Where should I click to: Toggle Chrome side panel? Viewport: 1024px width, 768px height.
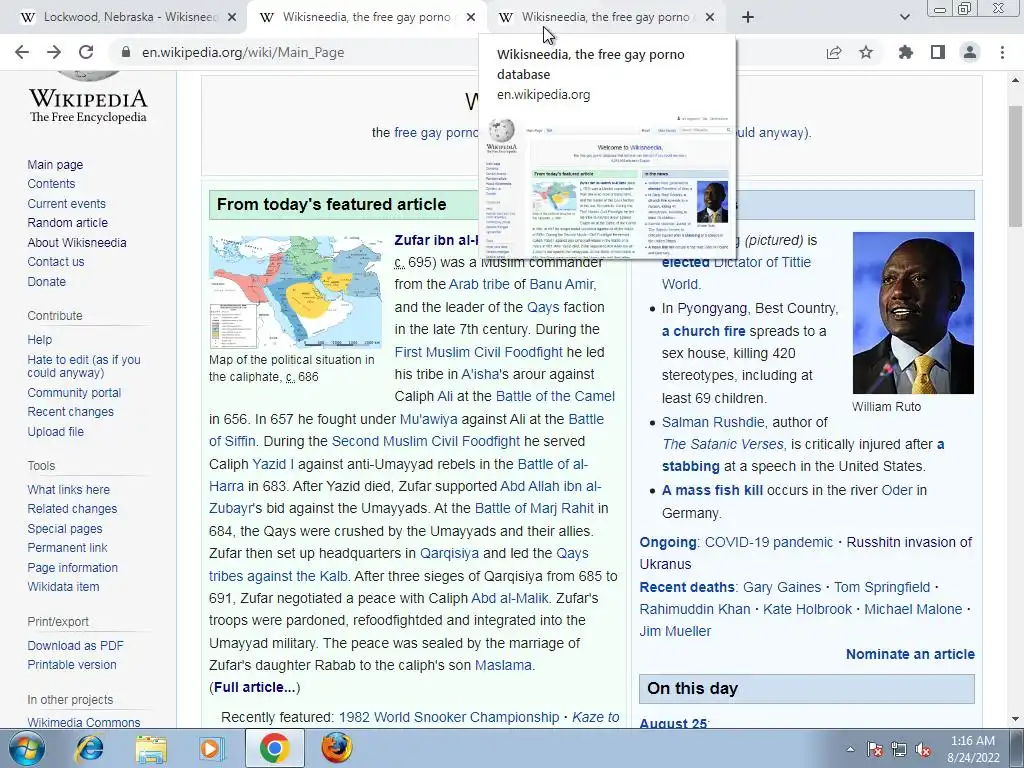938,52
